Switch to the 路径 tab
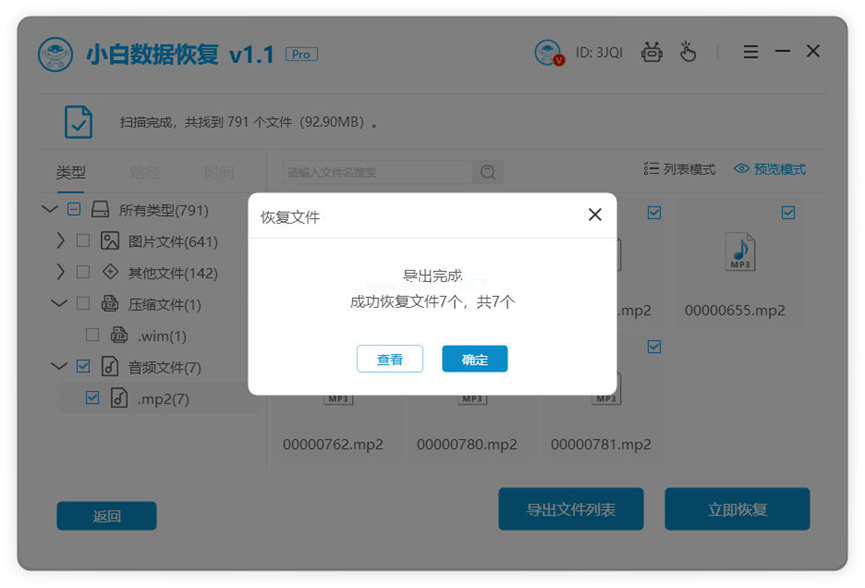865x588 pixels. (144, 172)
